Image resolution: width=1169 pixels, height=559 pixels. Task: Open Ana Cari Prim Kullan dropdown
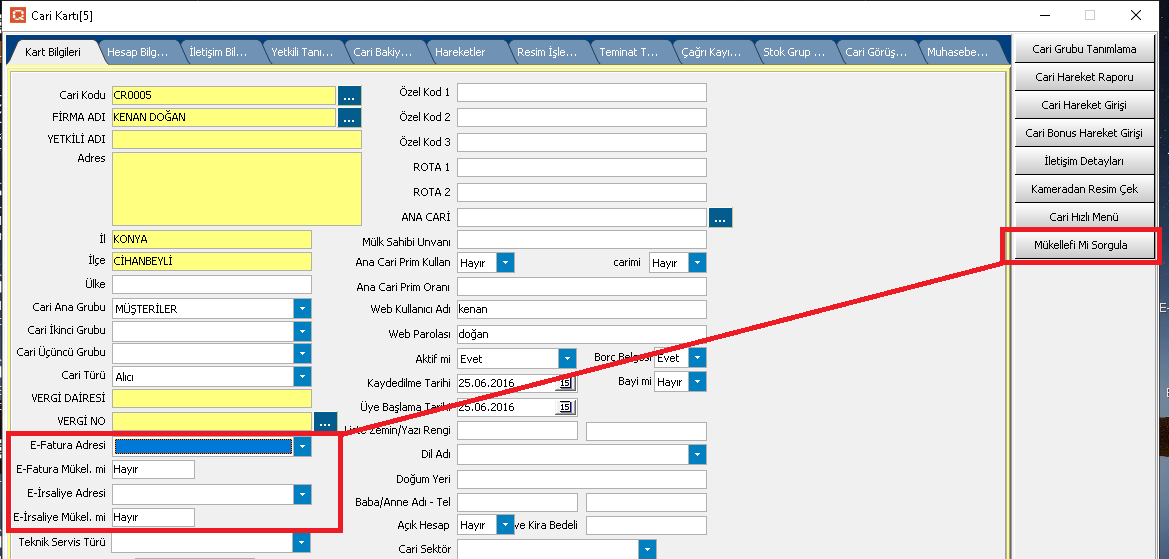tap(505, 263)
